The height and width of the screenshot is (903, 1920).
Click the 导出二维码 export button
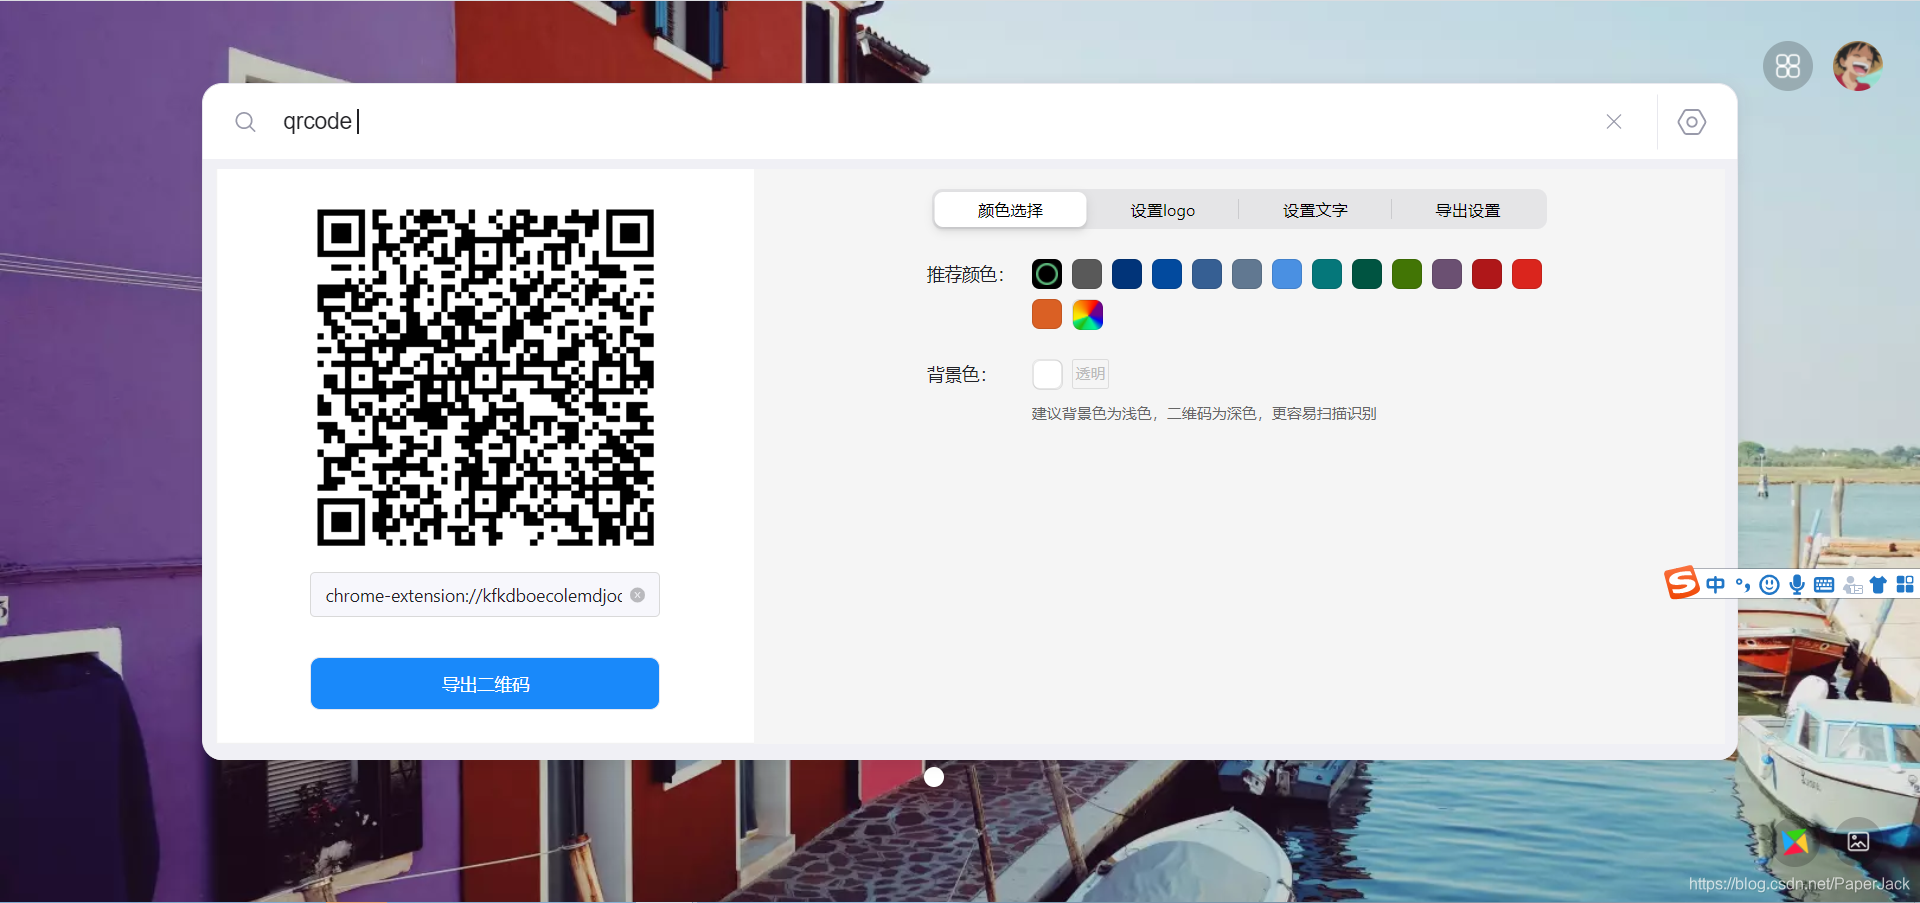tap(484, 683)
